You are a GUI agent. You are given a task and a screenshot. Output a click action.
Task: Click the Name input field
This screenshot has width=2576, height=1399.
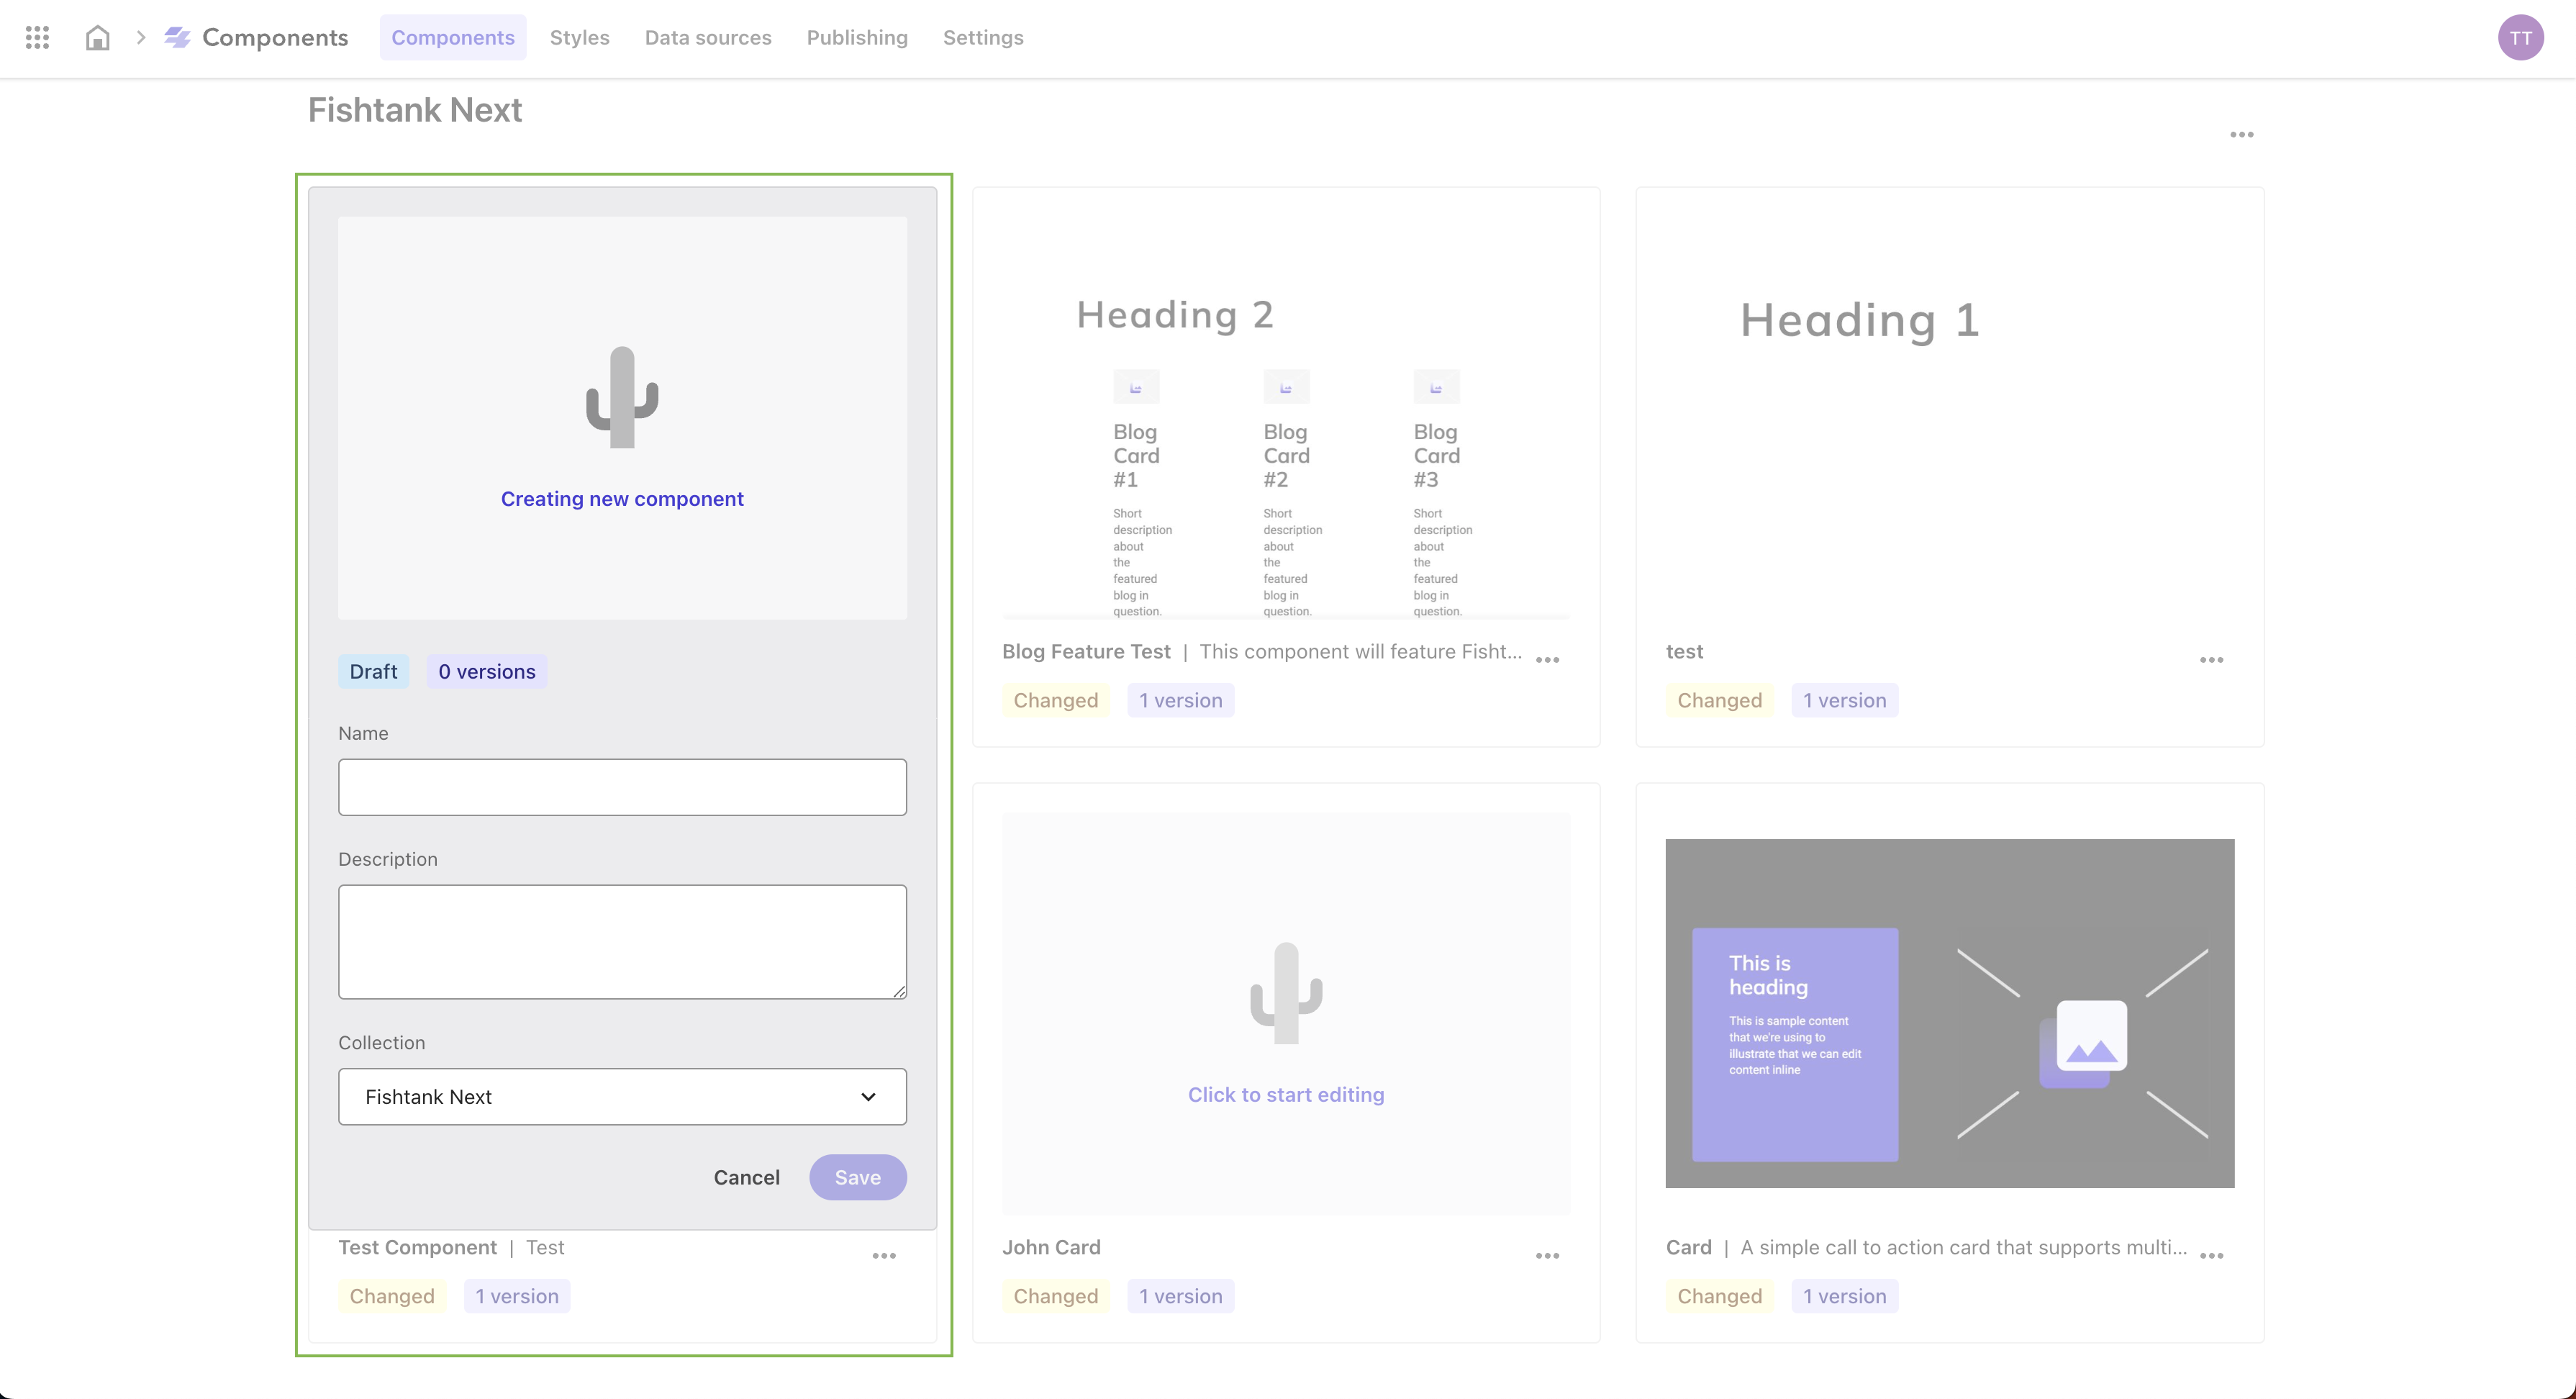pos(623,787)
